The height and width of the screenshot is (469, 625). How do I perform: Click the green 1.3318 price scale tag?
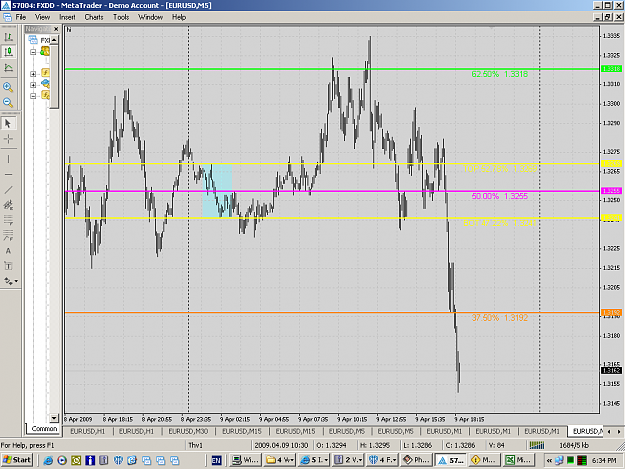[x=611, y=69]
